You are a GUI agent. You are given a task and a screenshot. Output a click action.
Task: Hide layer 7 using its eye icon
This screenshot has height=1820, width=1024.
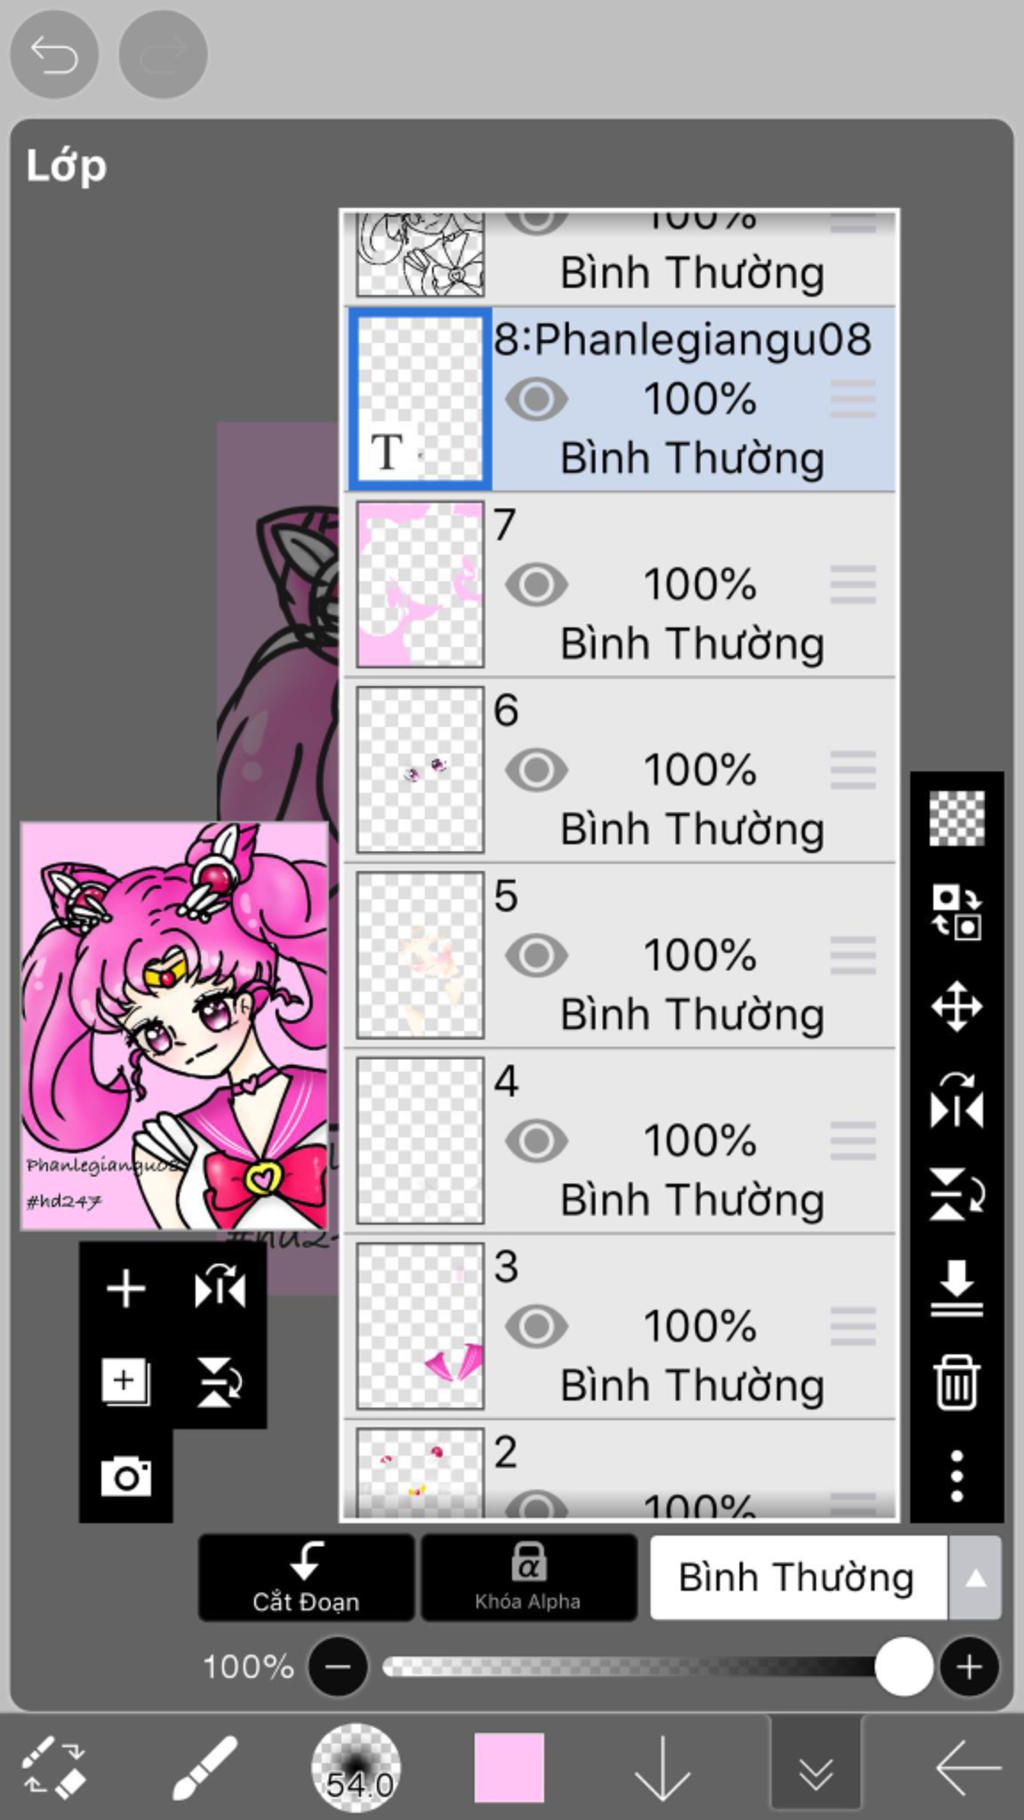coord(537,585)
